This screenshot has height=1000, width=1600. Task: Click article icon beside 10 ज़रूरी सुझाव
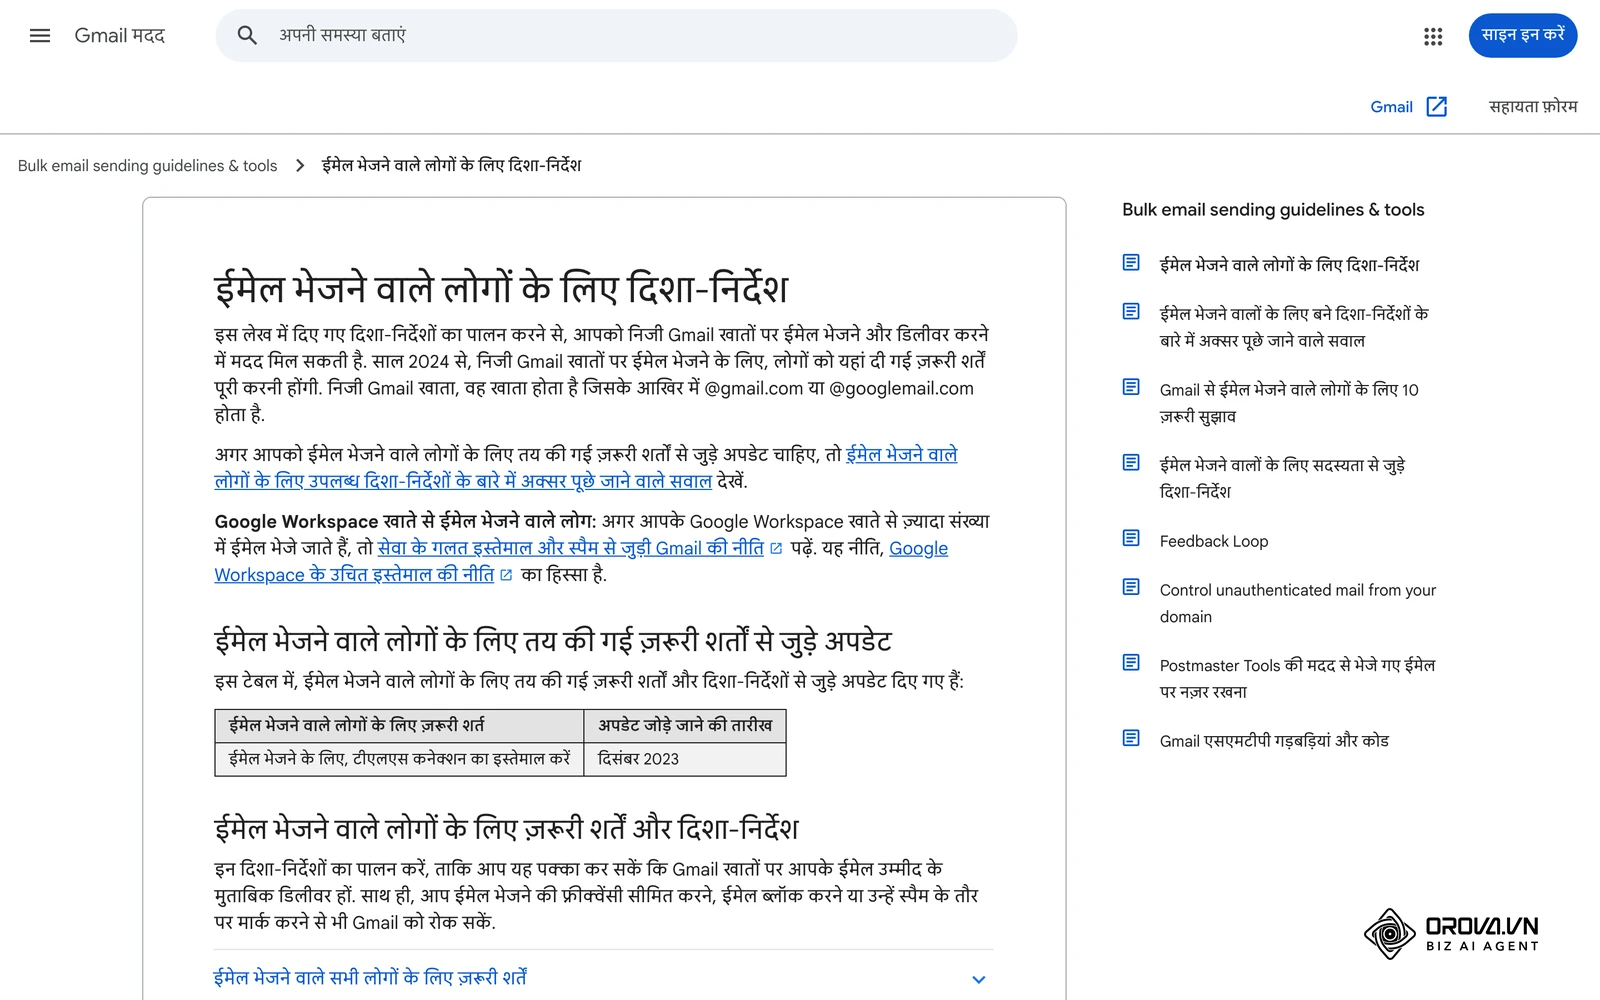coord(1131,387)
